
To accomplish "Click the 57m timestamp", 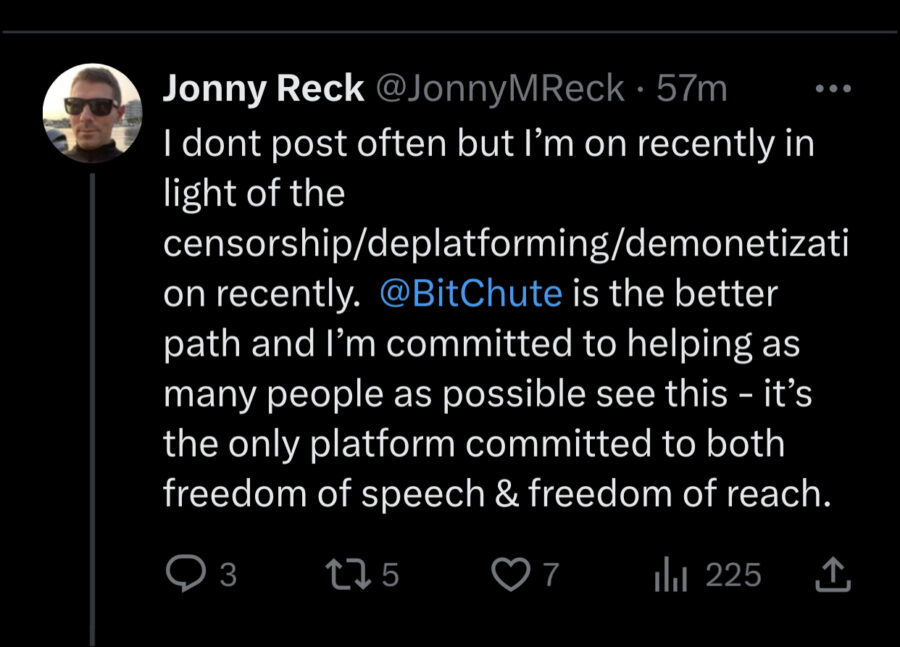I will click(x=692, y=89).
